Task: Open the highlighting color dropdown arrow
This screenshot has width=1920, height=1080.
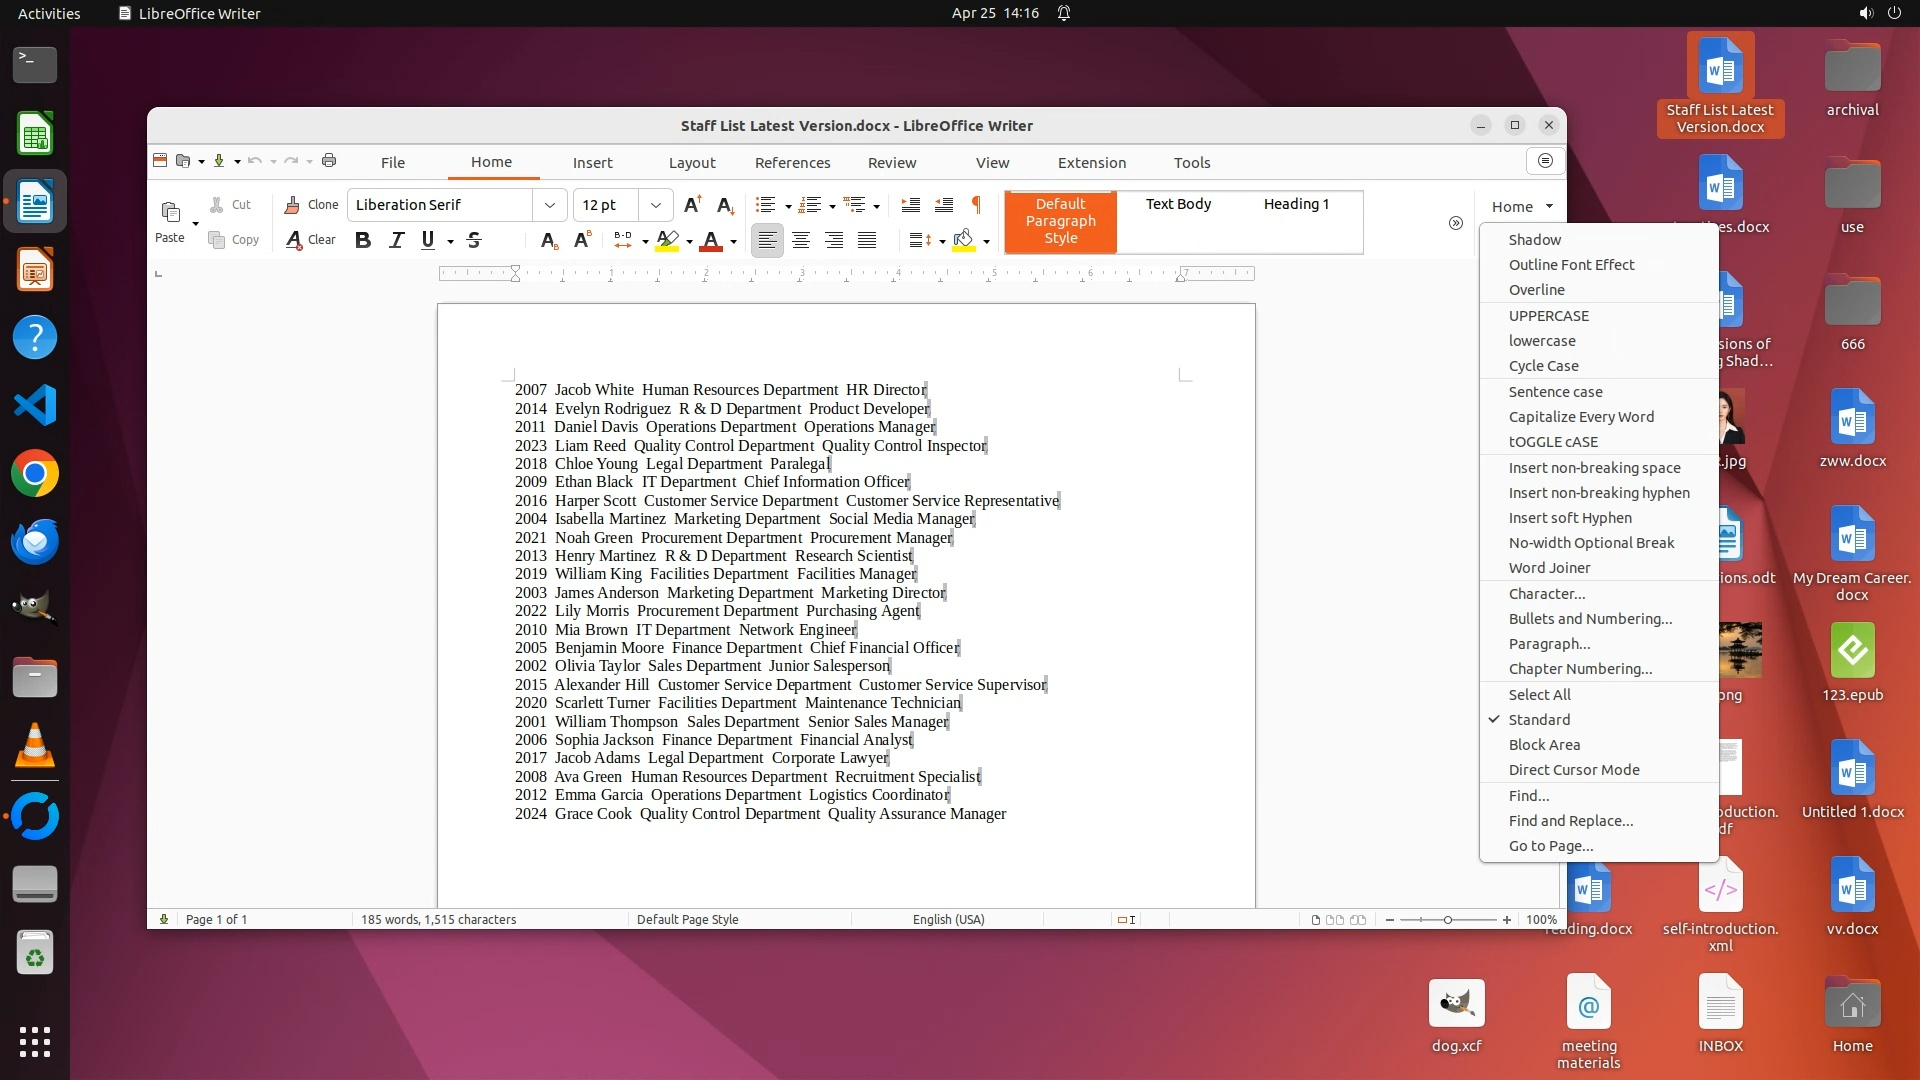Action: [689, 241]
